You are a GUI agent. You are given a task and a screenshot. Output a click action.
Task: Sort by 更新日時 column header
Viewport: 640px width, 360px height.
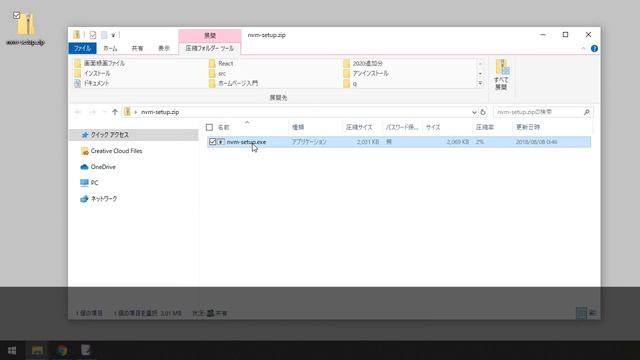pos(528,127)
